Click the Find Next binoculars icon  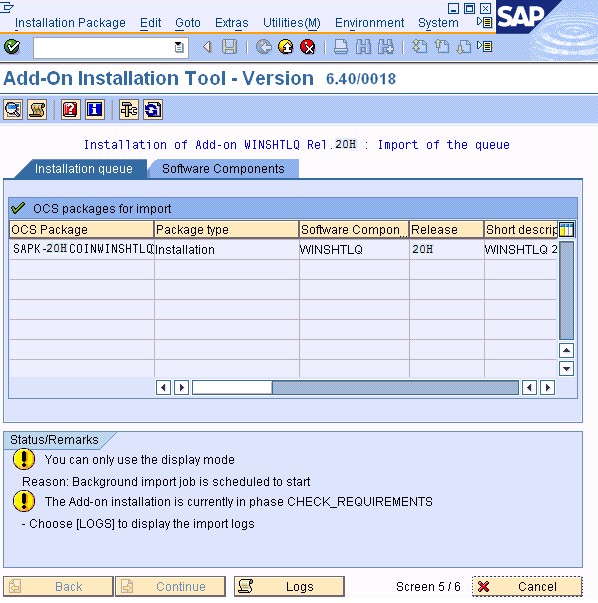tap(386, 47)
